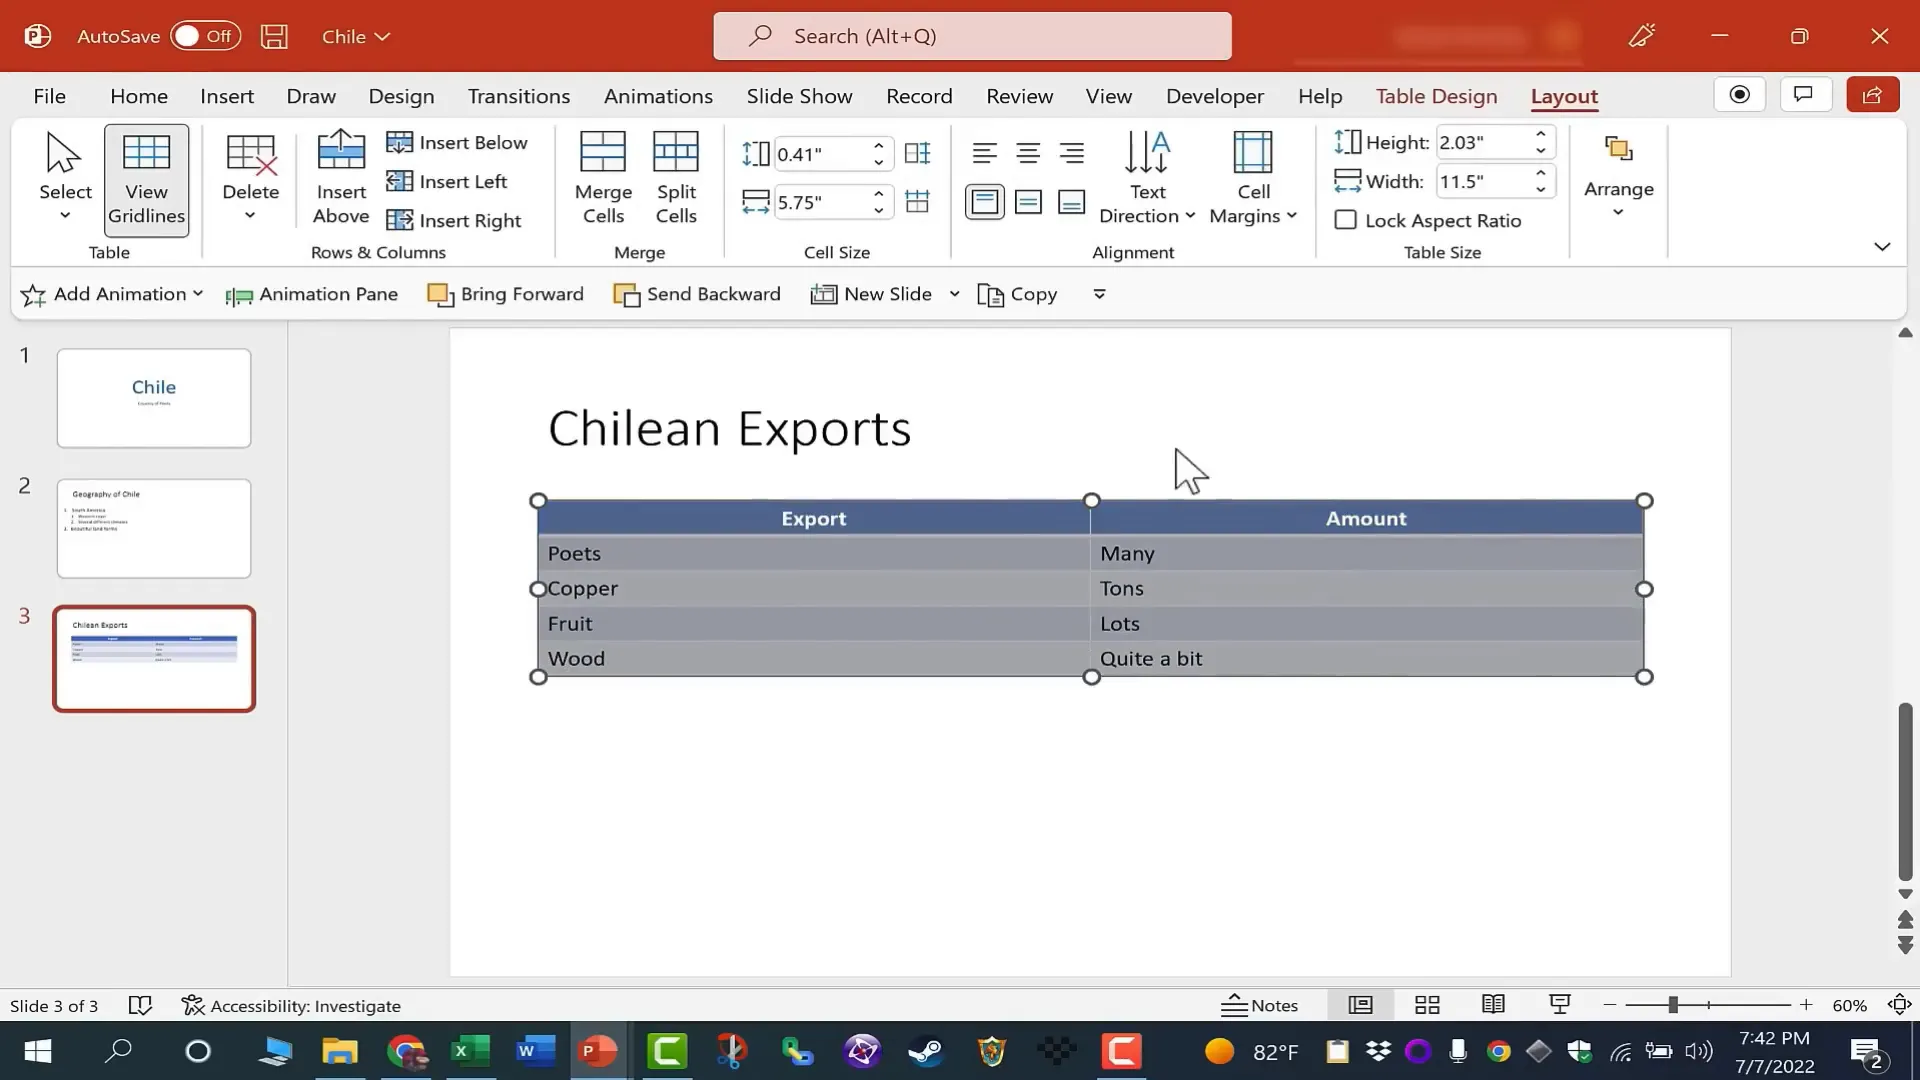Toggle View Gridlines button
Image resolution: width=1920 pixels, height=1080 pixels.
pos(146,180)
